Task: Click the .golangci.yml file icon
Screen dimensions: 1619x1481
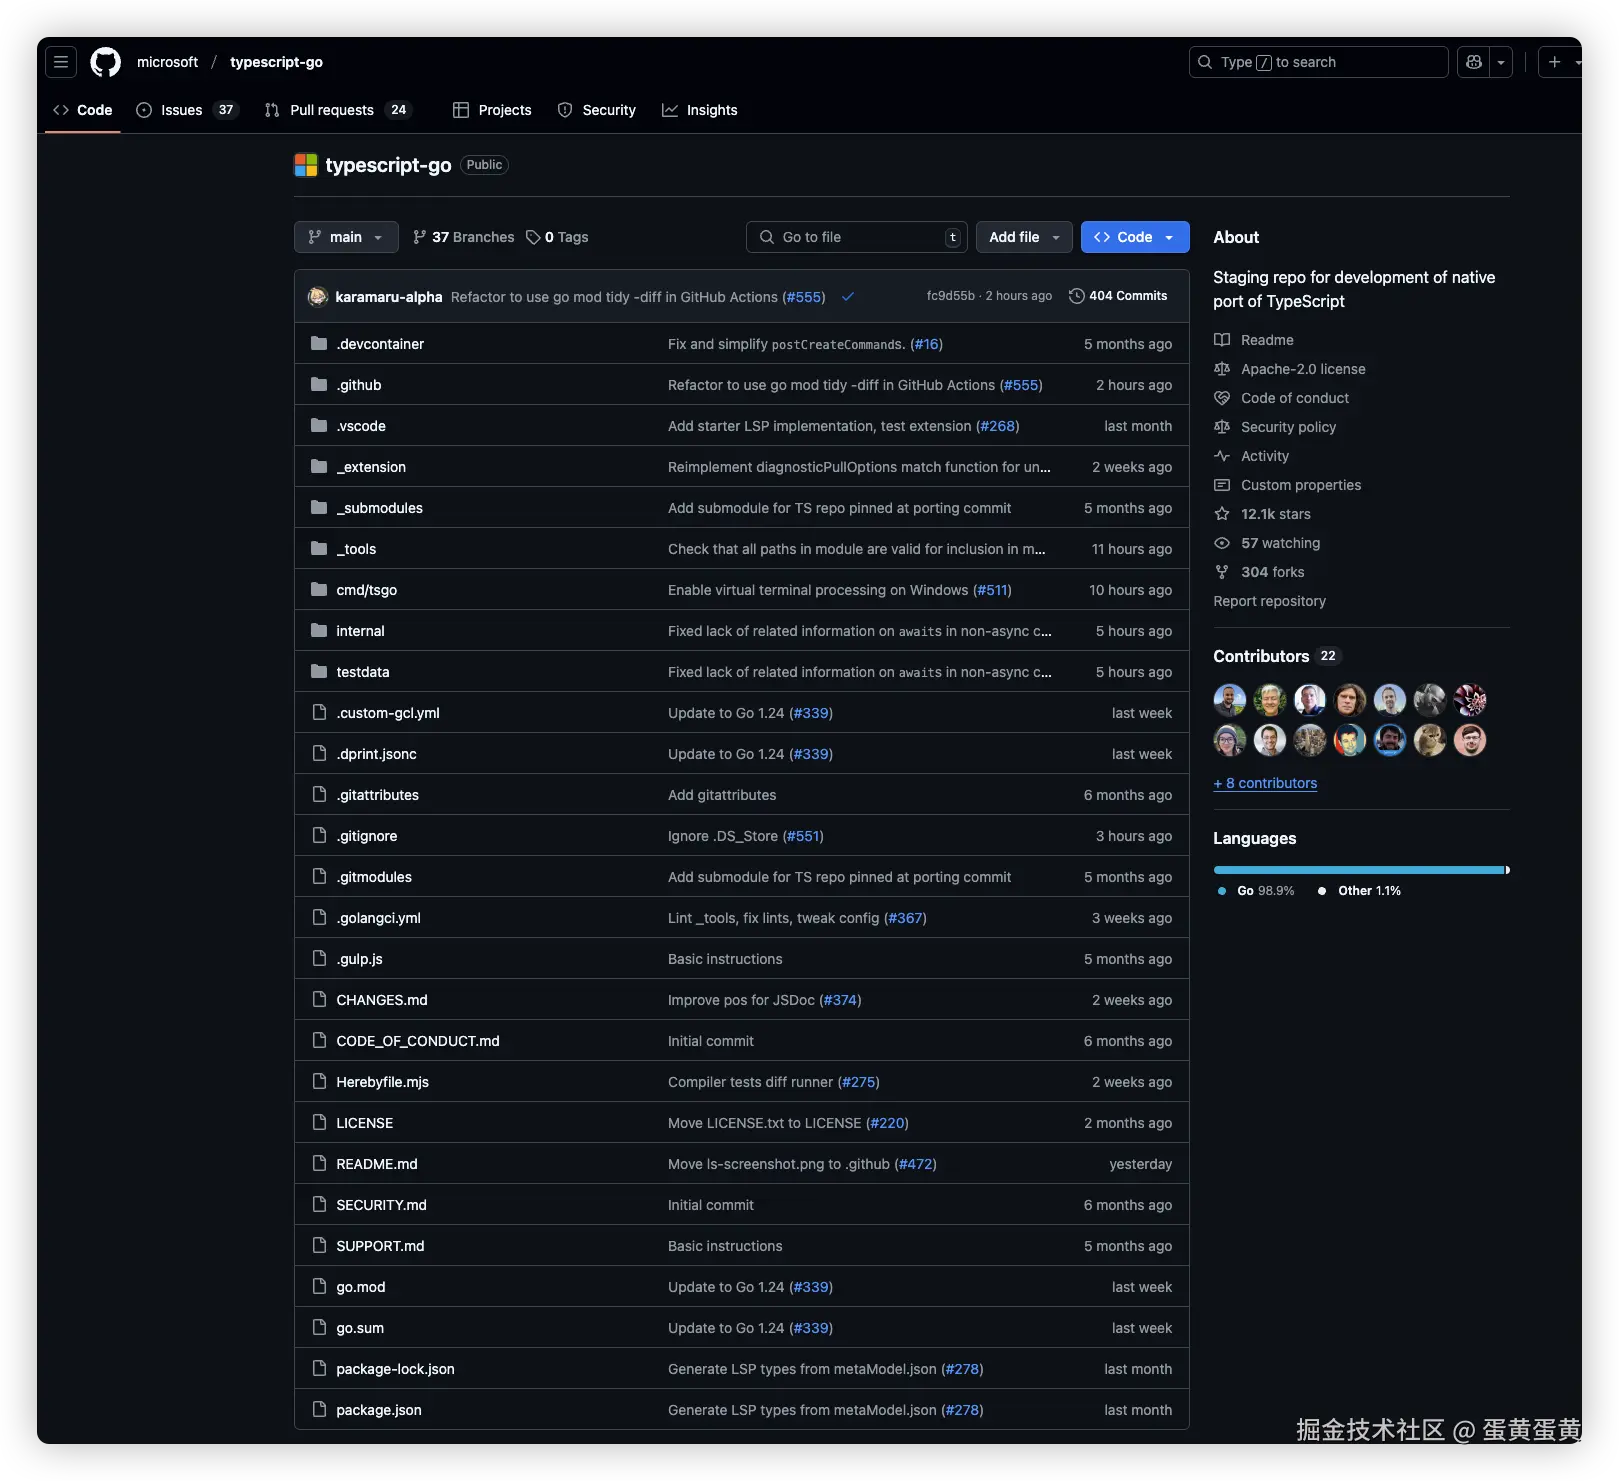Action: coord(319,918)
